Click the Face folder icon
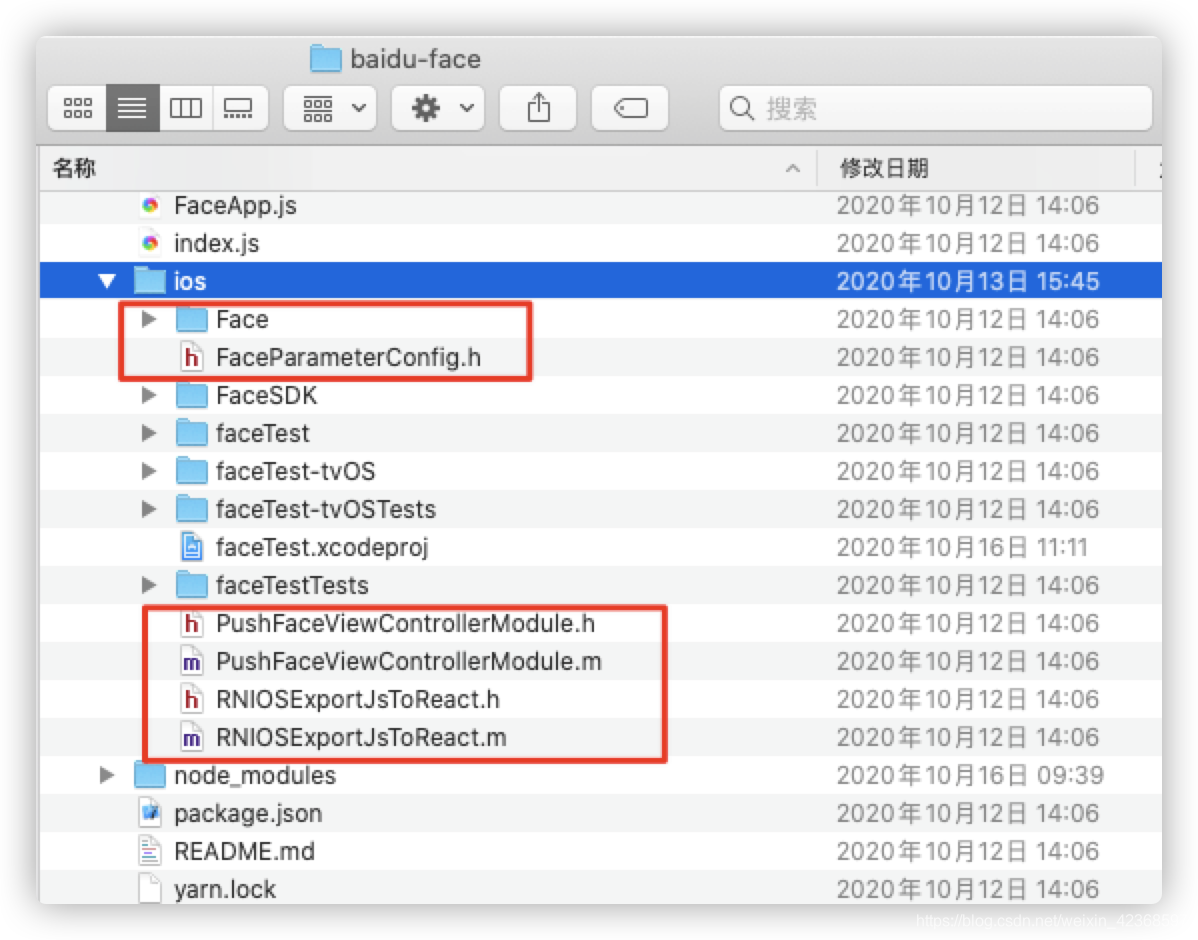The image size is (1198, 940). click(192, 319)
